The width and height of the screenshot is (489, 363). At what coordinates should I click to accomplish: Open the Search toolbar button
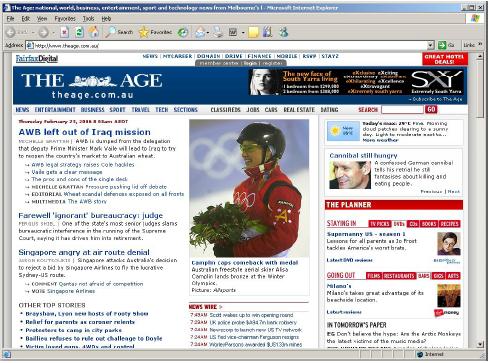pyautogui.click(x=119, y=32)
